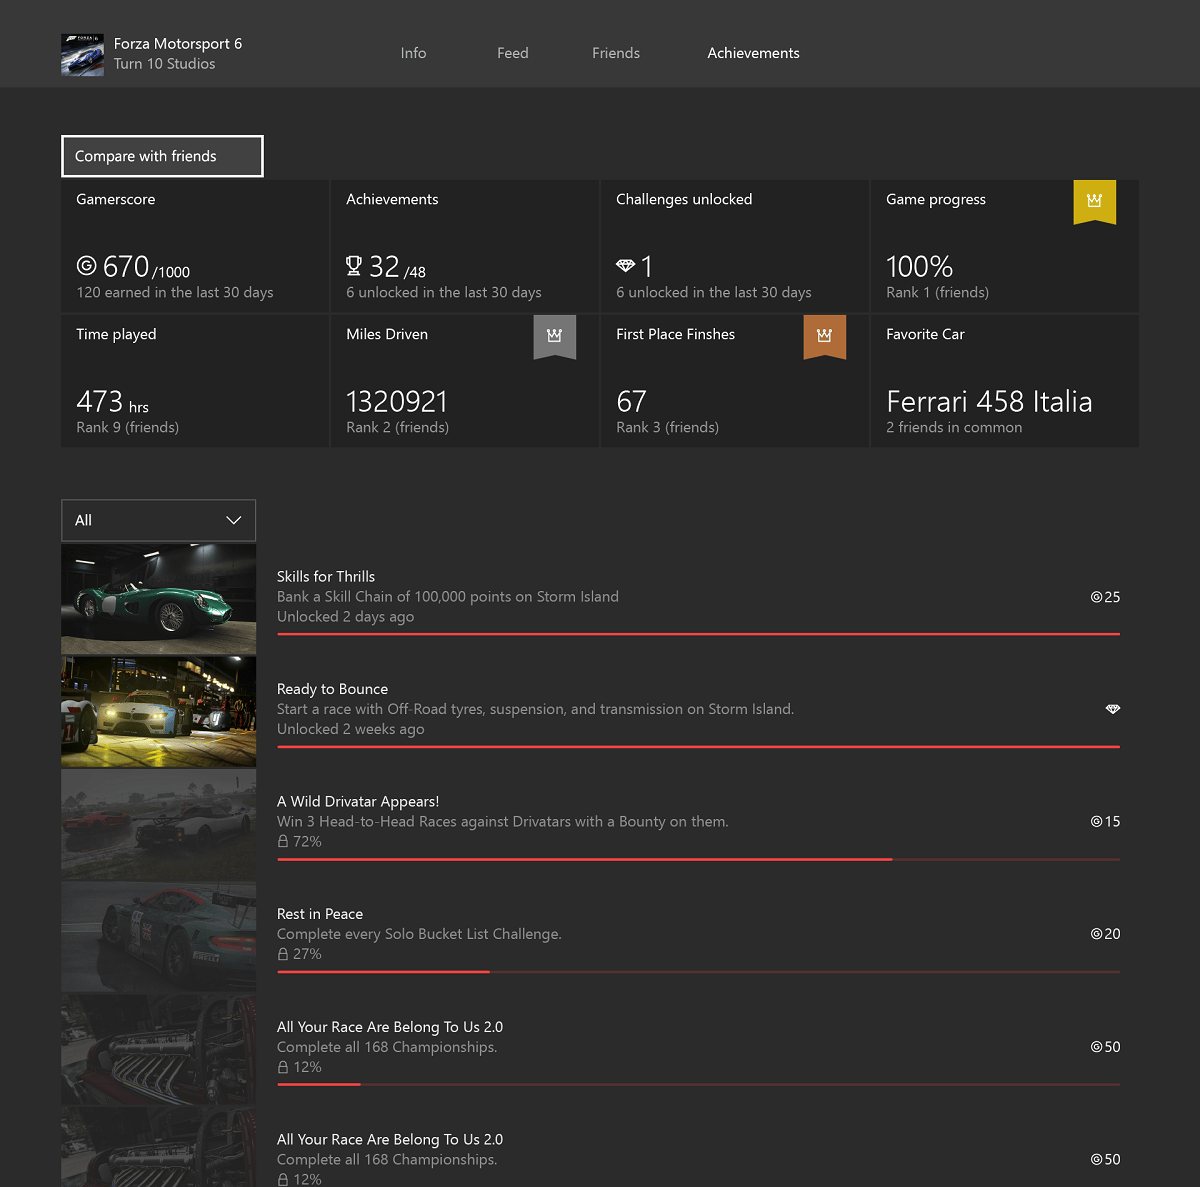Select the Rest in Peace achievement title
This screenshot has width=1200, height=1187.
coord(320,914)
